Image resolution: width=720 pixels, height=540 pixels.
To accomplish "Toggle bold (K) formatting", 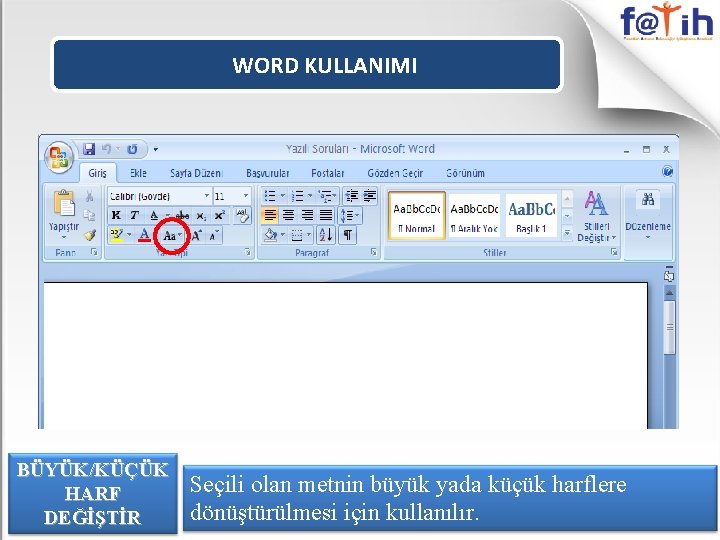I will tap(116, 215).
